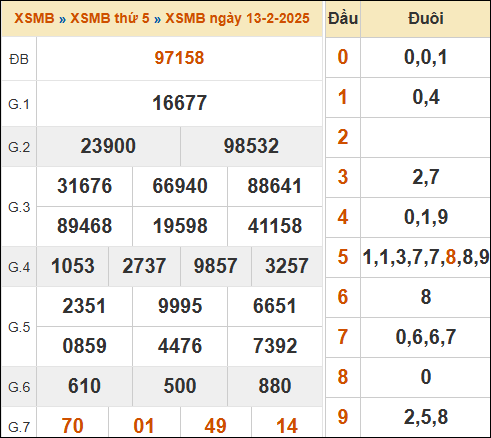Select special prize number 97158
491x438 pixels.
[179, 58]
